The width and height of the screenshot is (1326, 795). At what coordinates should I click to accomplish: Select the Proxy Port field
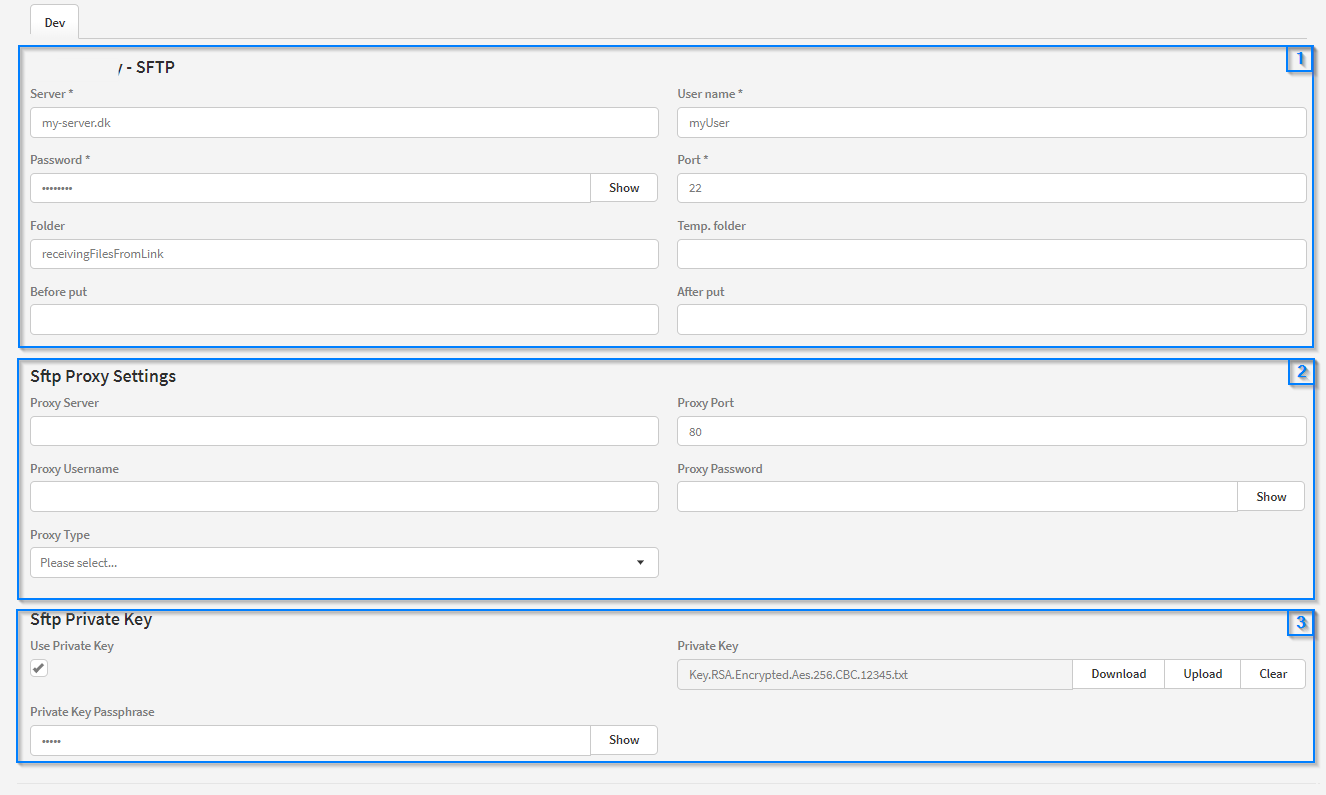(x=991, y=431)
